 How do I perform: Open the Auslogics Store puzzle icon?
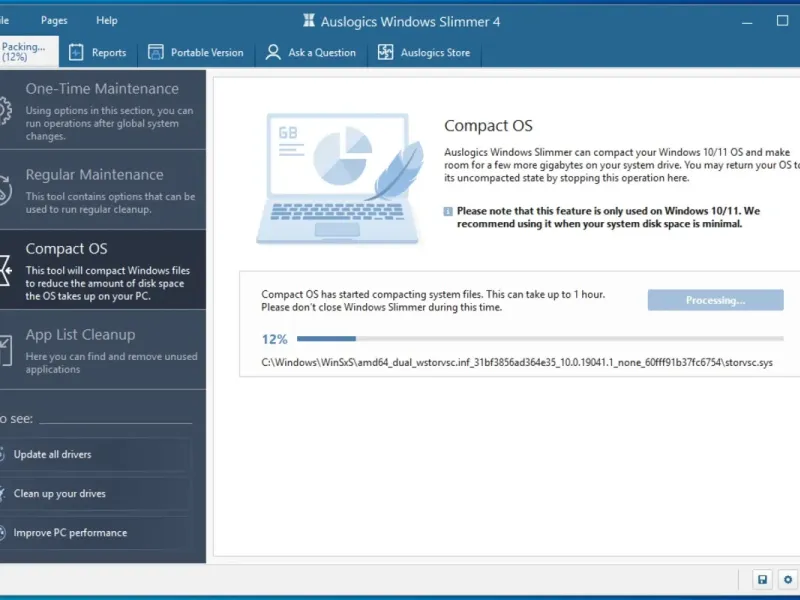[386, 53]
